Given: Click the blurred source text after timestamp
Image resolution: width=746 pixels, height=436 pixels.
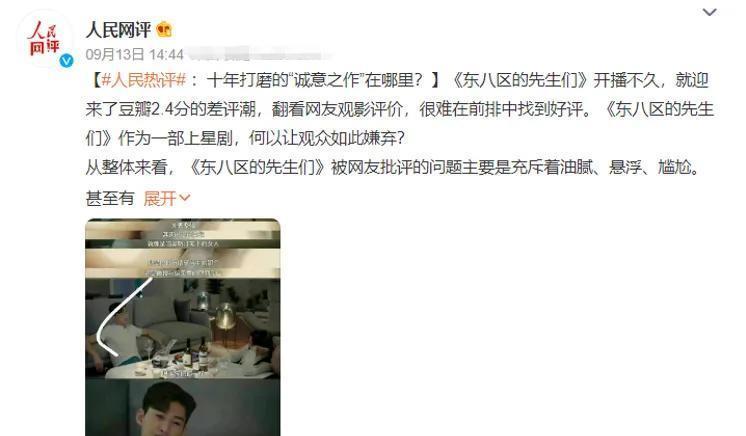Looking at the screenshot, I should point(259,55).
